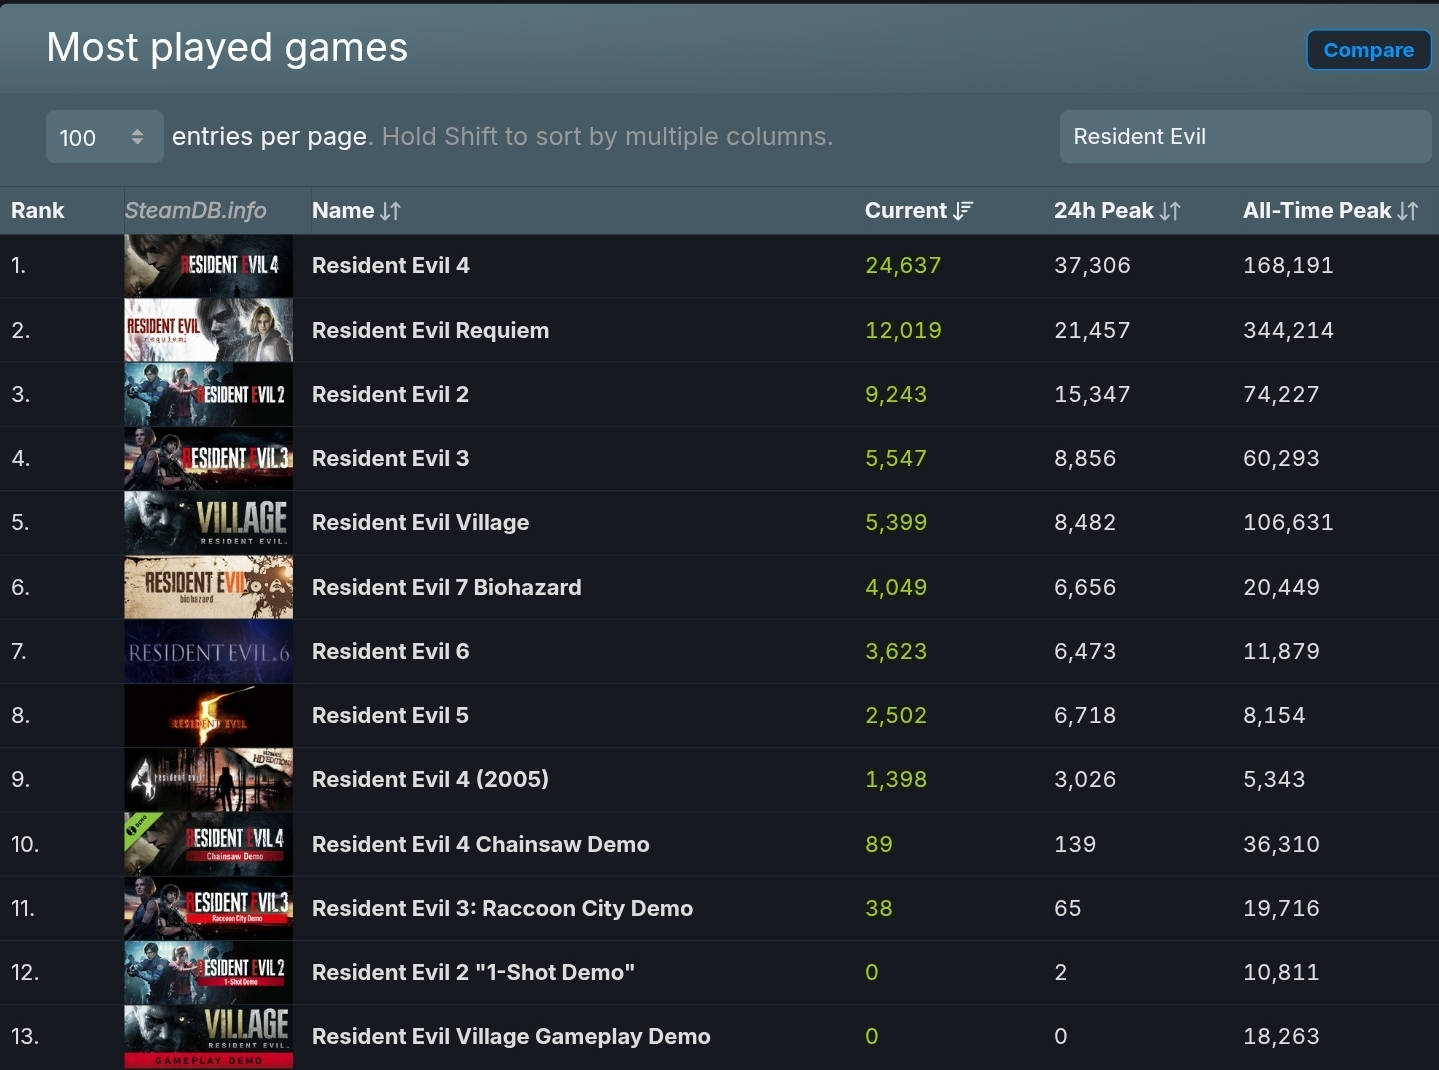Sort by All-Time Peak arrows
Image resolution: width=1439 pixels, height=1070 pixels.
1408,211
